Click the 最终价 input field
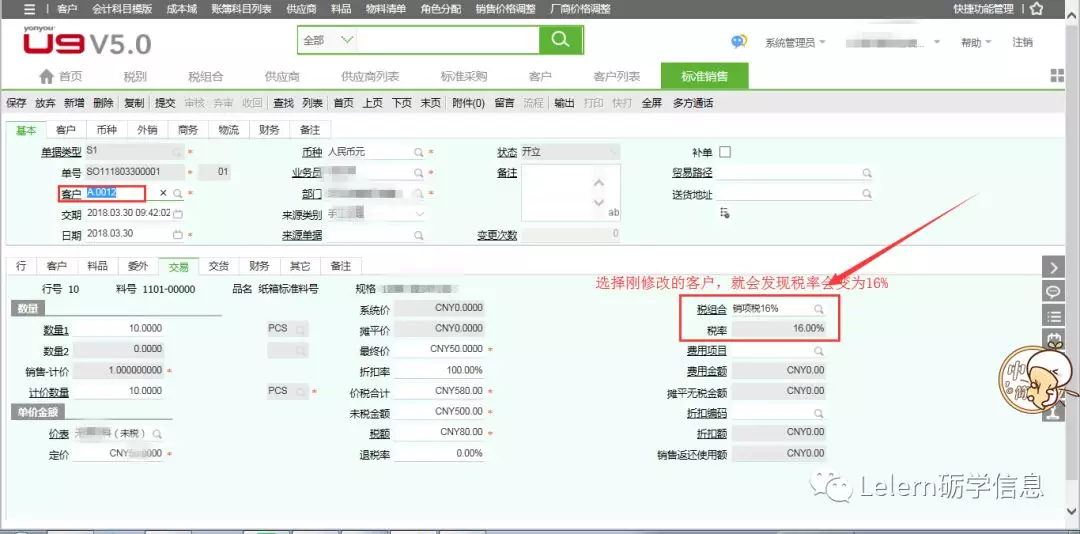 point(439,350)
